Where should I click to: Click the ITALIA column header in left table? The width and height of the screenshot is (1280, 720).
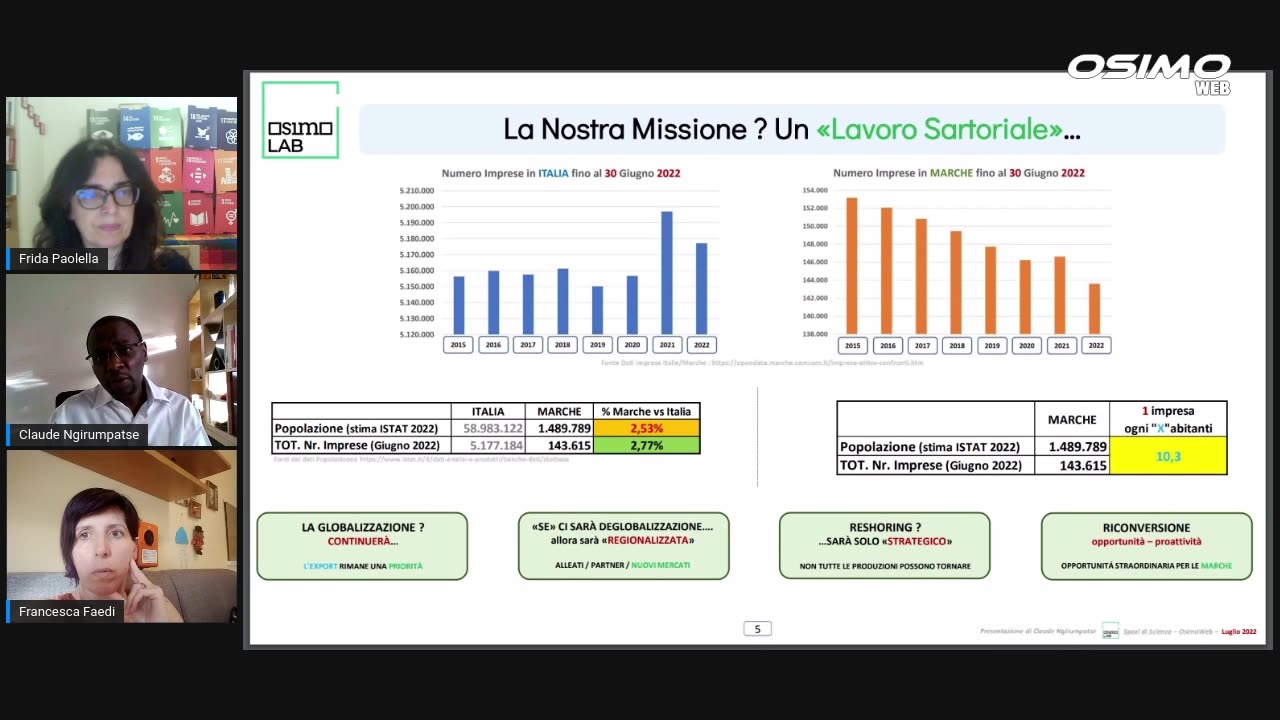click(x=488, y=411)
